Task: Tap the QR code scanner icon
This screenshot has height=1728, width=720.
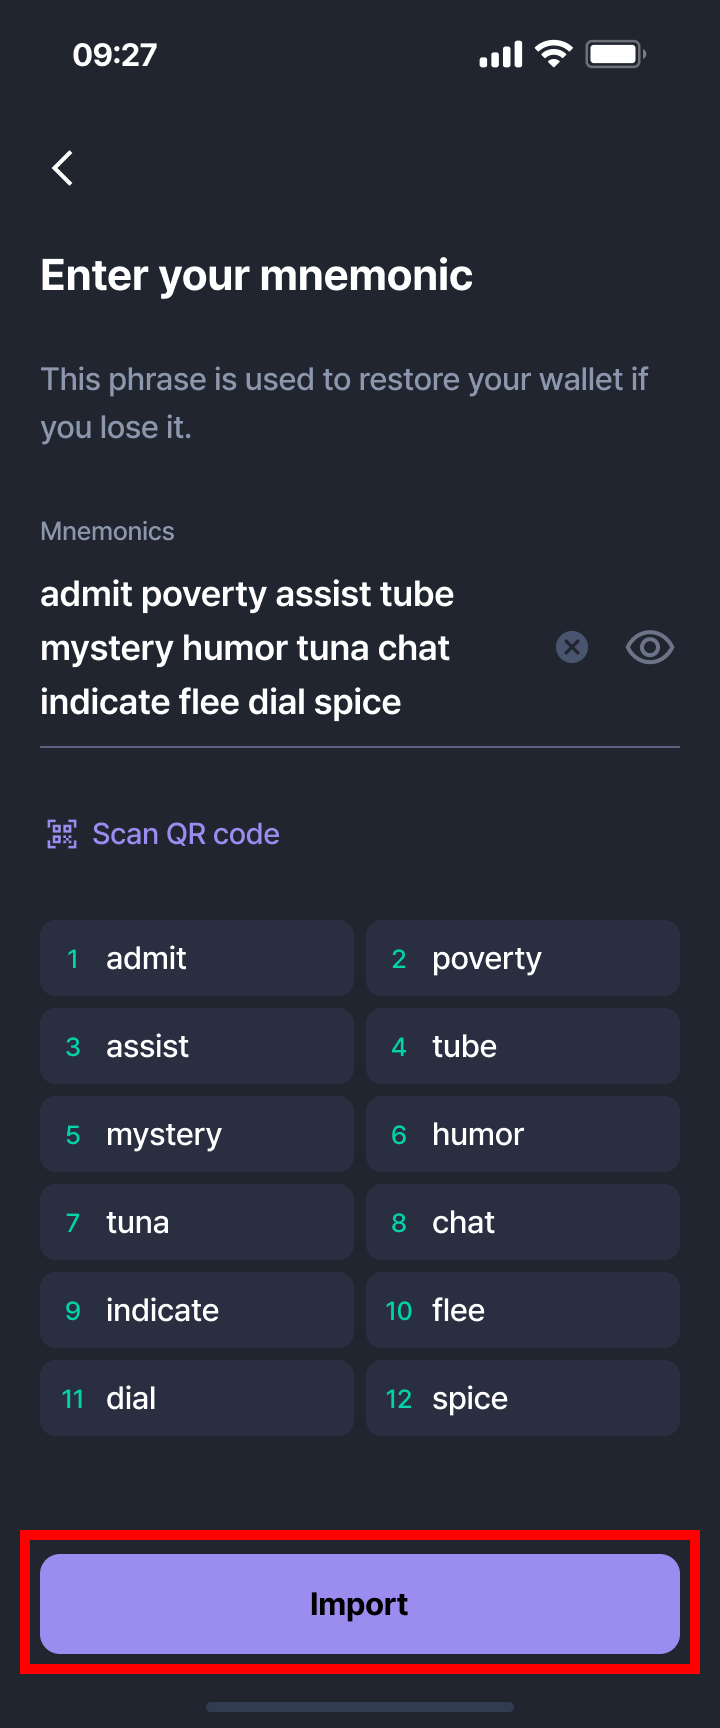Action: [x=62, y=834]
